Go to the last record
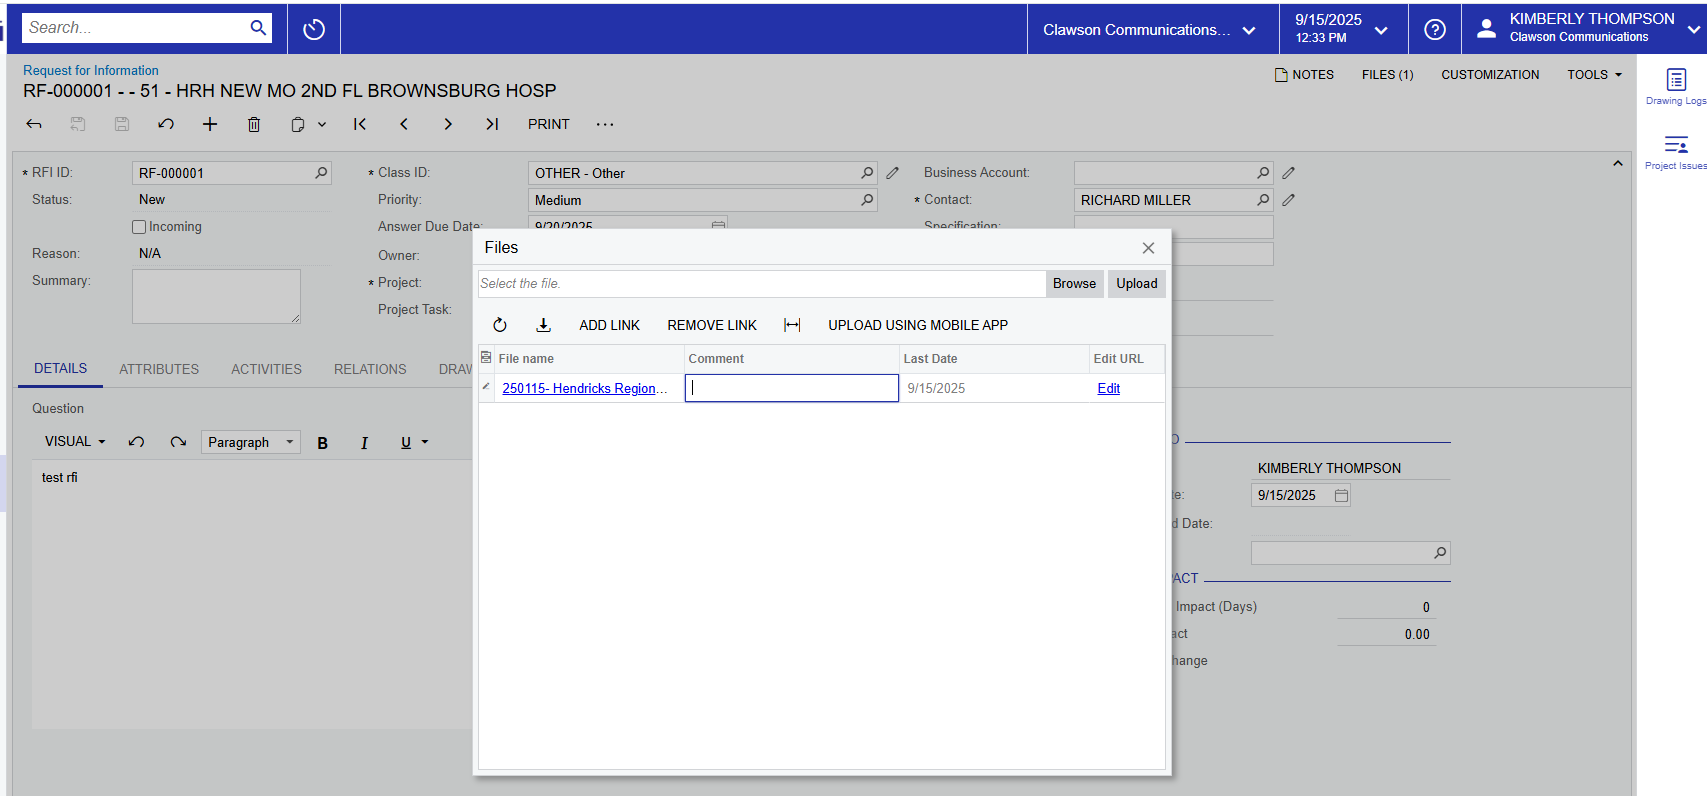 [x=492, y=124]
